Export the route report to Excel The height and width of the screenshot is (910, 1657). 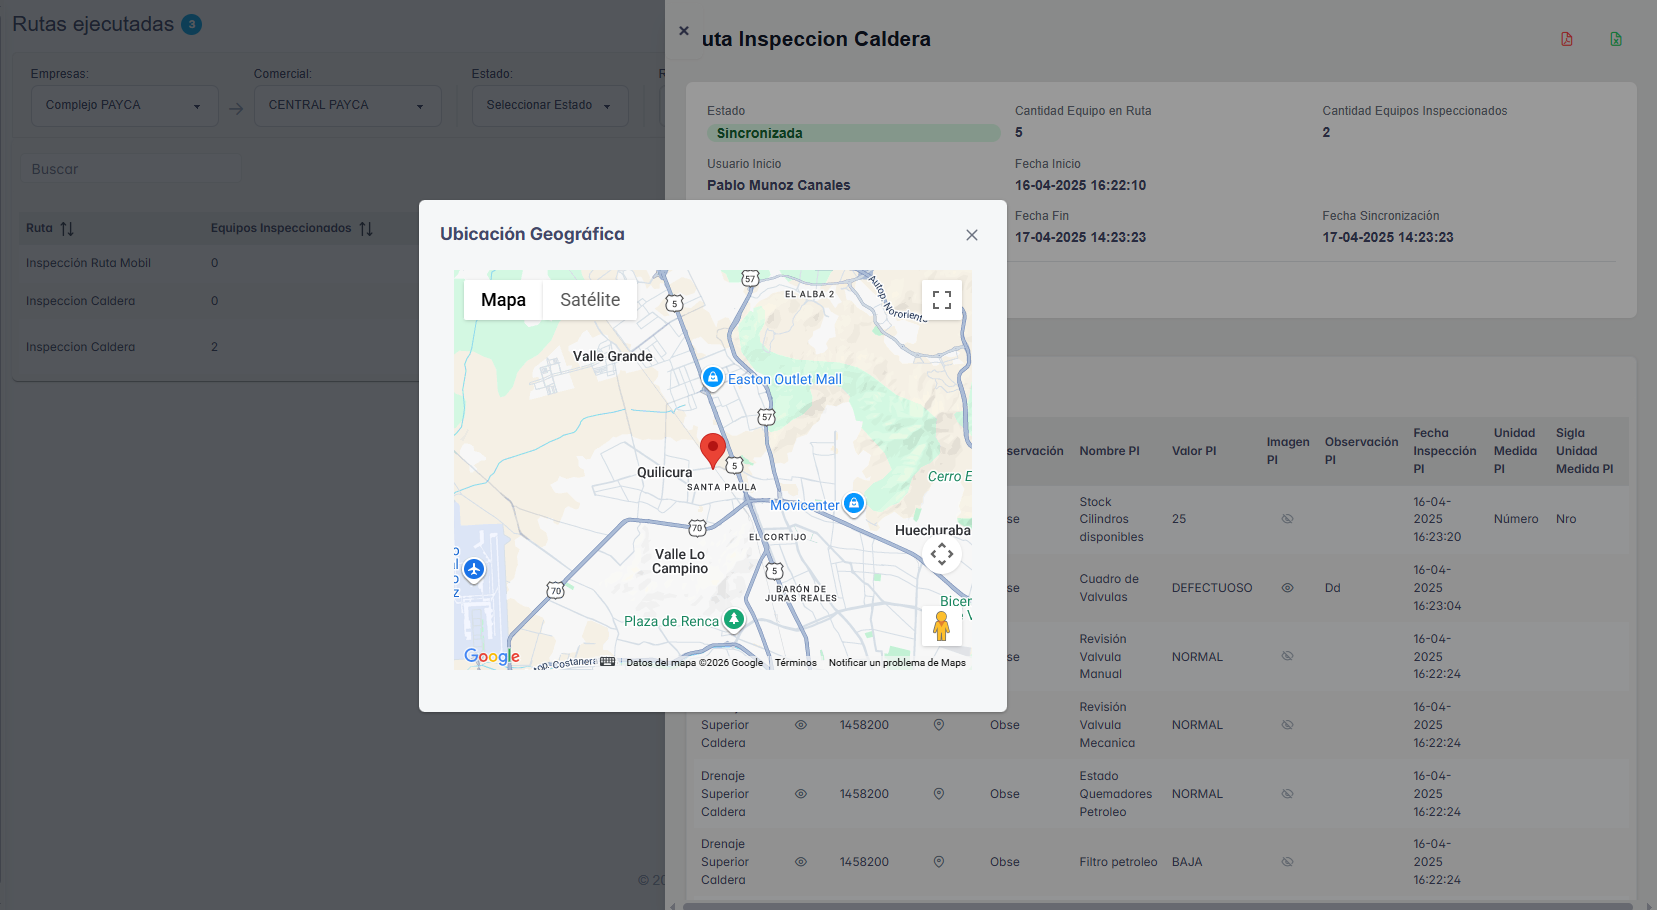1616,38
